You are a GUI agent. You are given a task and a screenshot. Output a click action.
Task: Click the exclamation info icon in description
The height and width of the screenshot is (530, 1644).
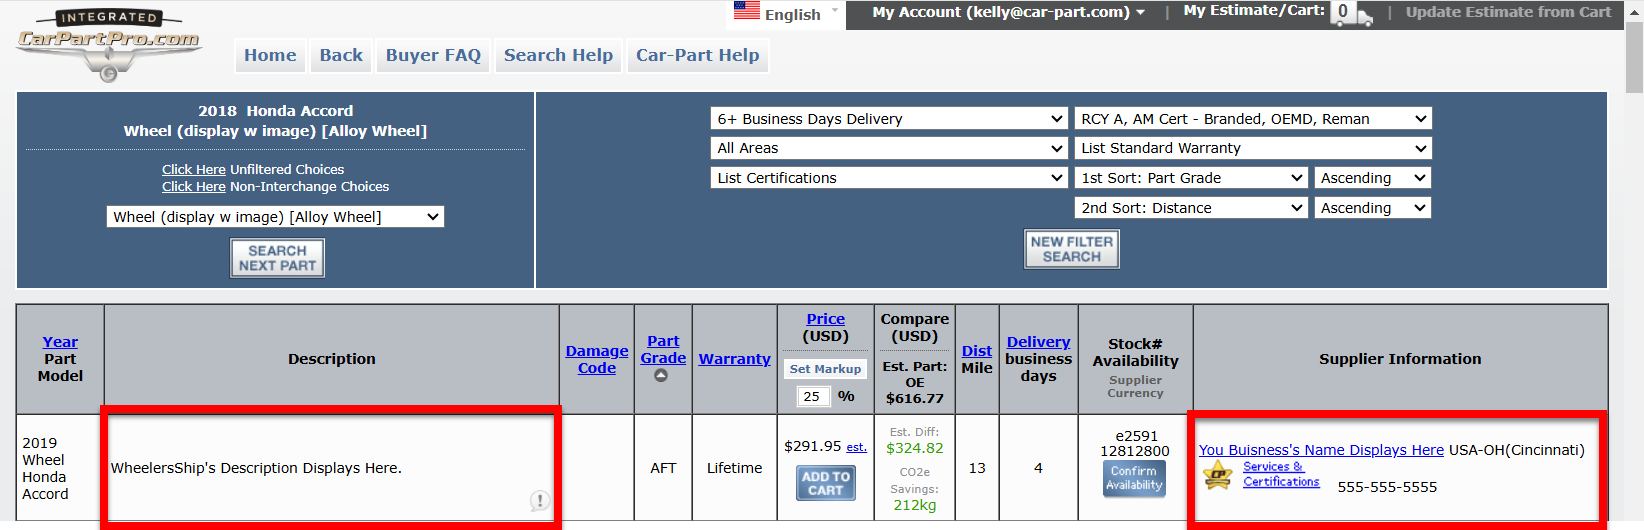tap(539, 500)
